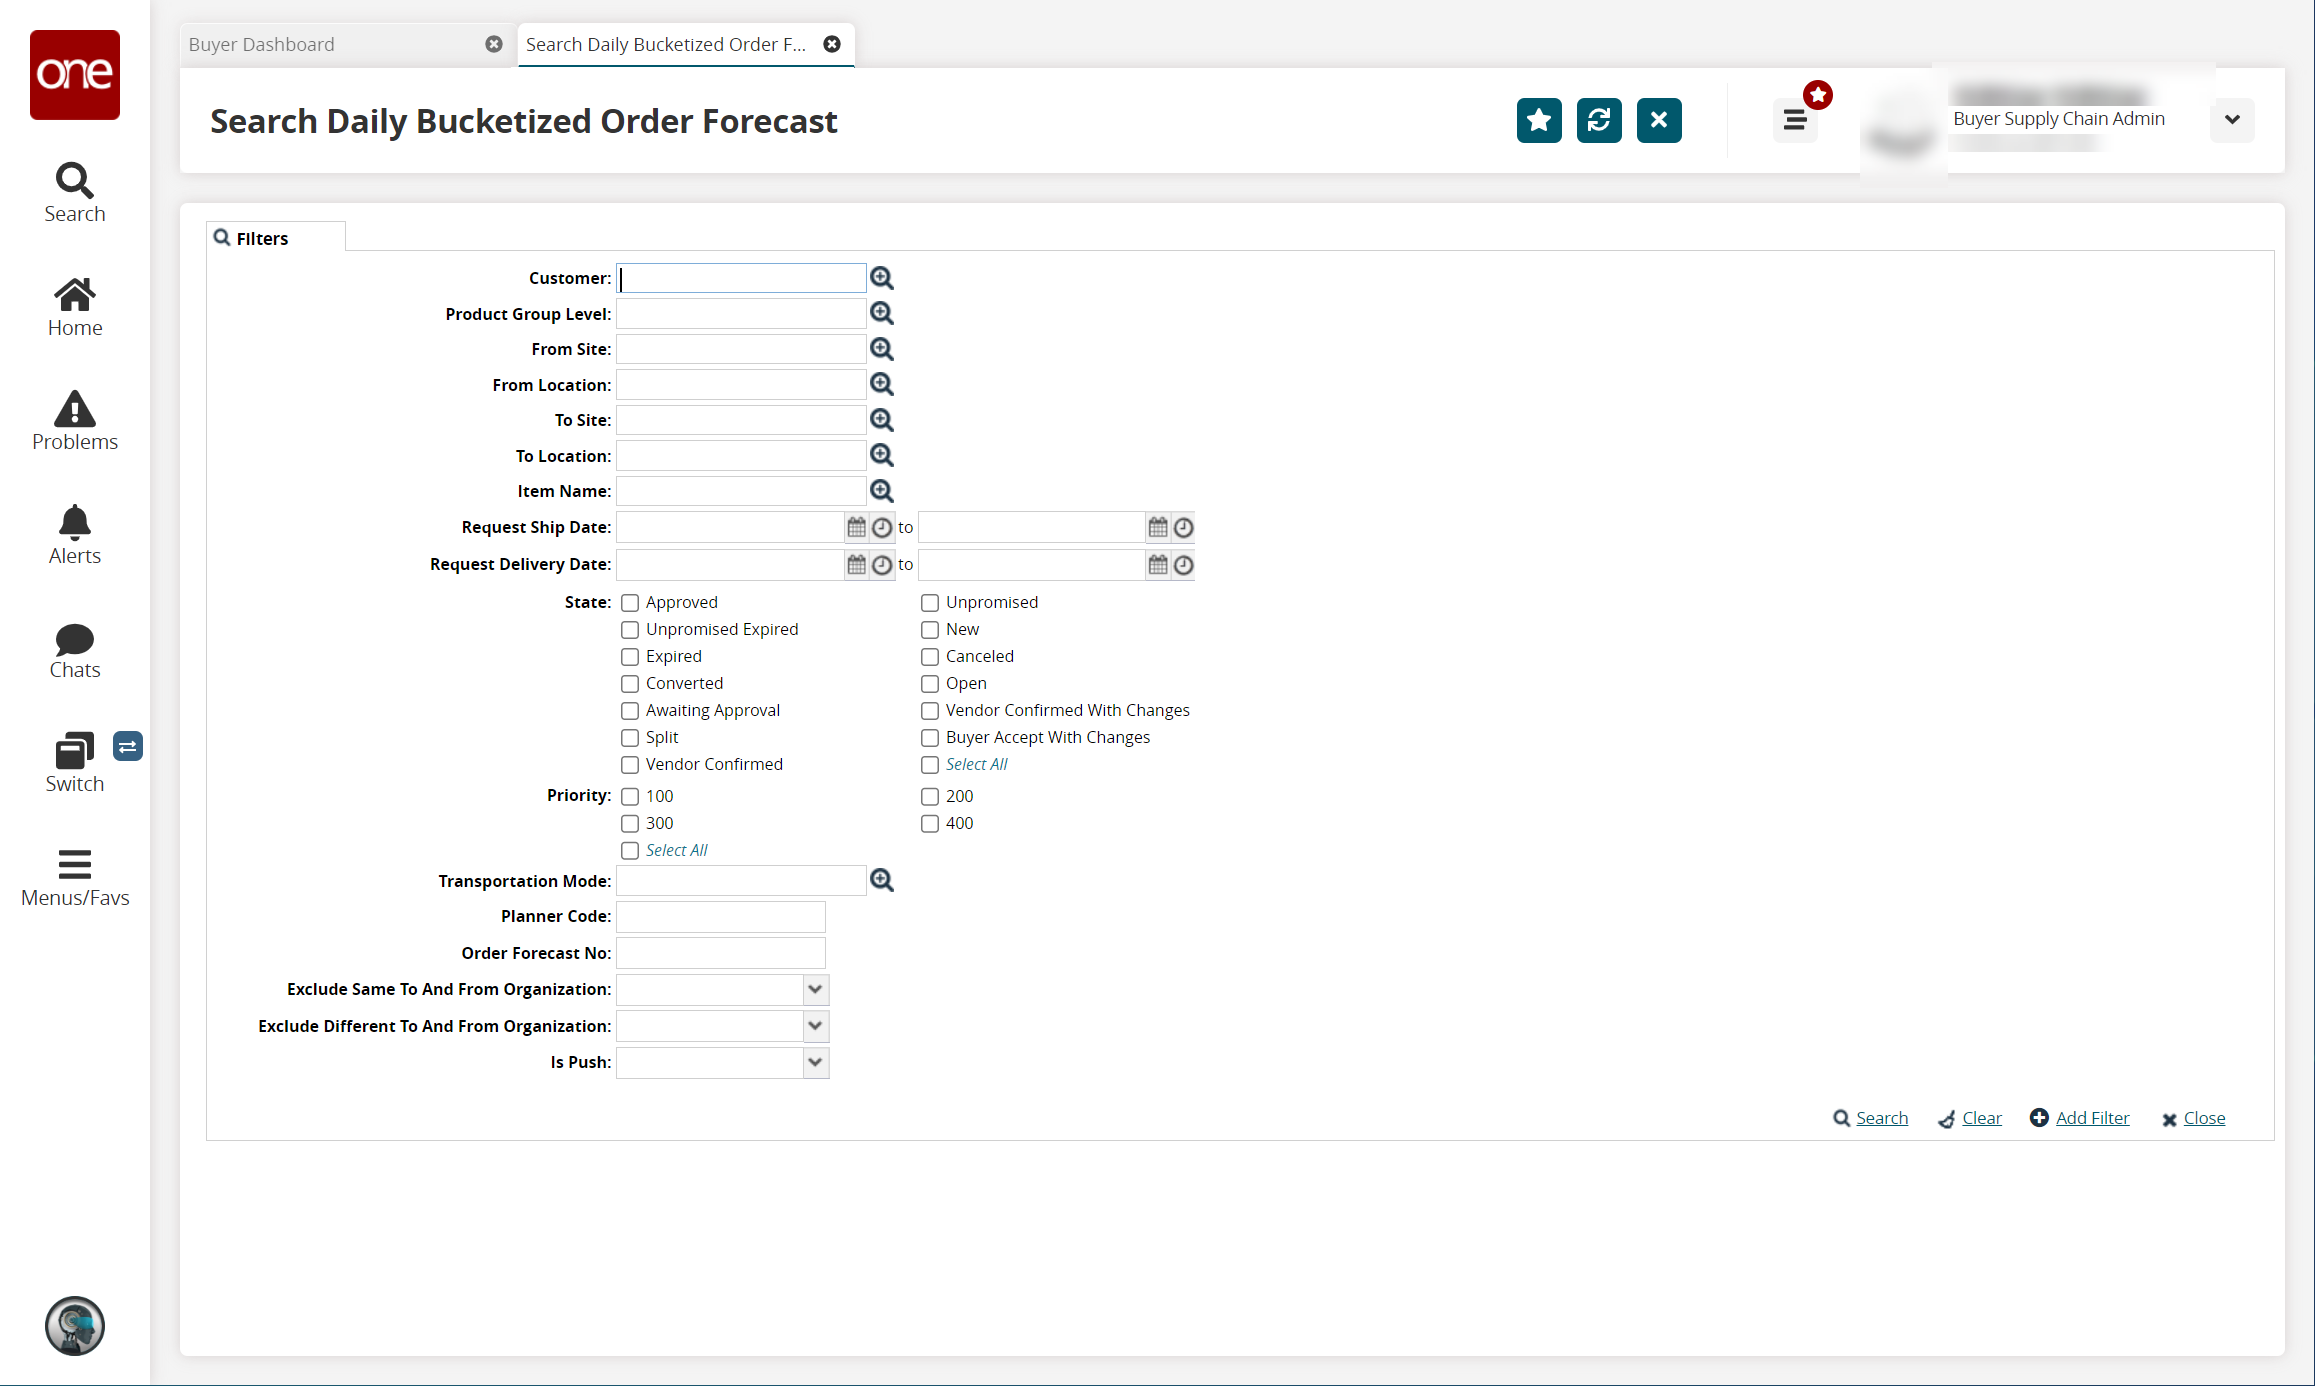The height and width of the screenshot is (1386, 2315).
Task: Enable the Vendor Confirmed With Changes checkbox
Action: pyautogui.click(x=930, y=711)
